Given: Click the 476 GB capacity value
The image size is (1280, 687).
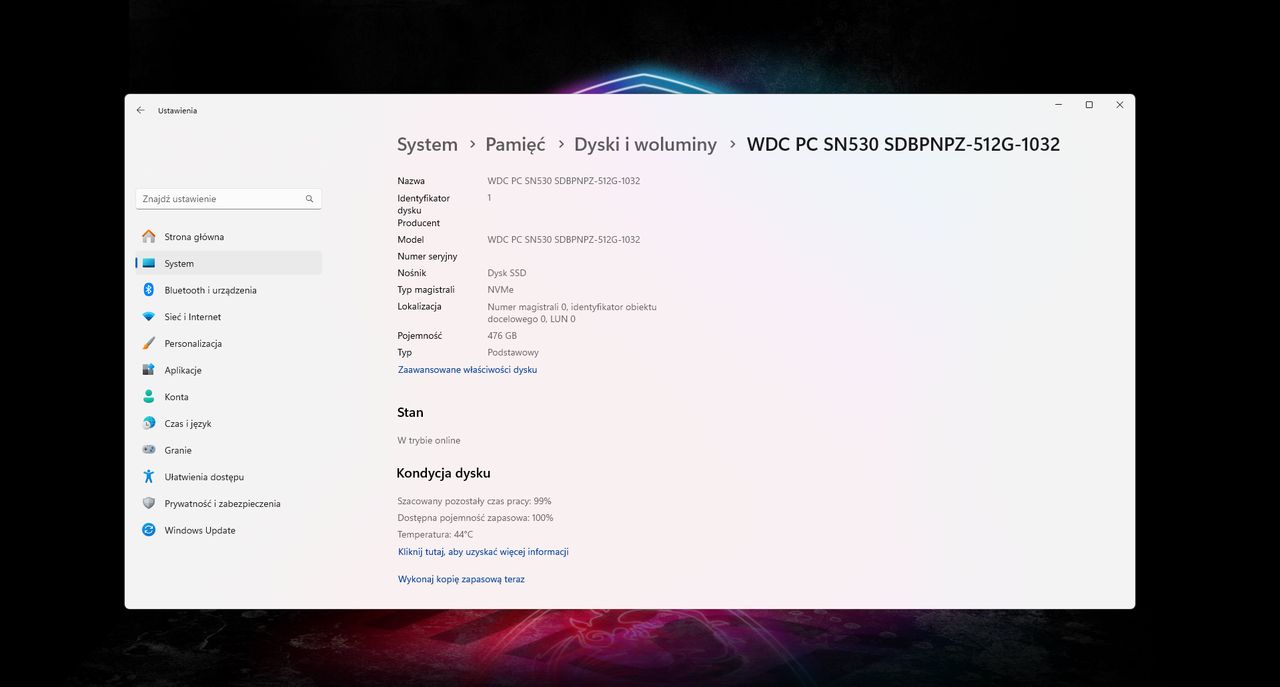Looking at the screenshot, I should coord(502,336).
